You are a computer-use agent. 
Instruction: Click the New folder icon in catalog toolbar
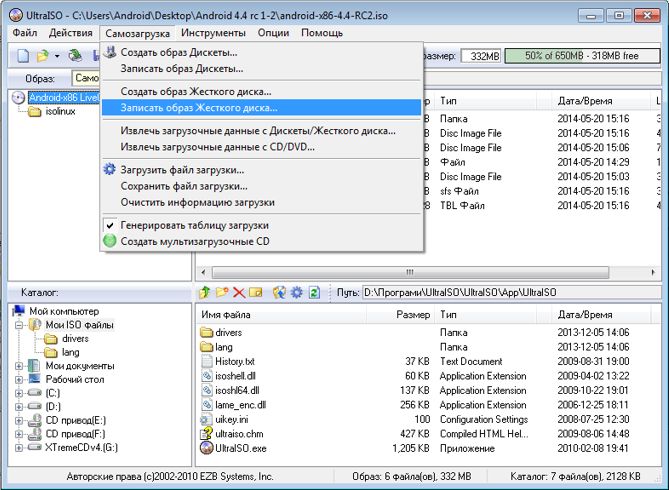(x=222, y=292)
